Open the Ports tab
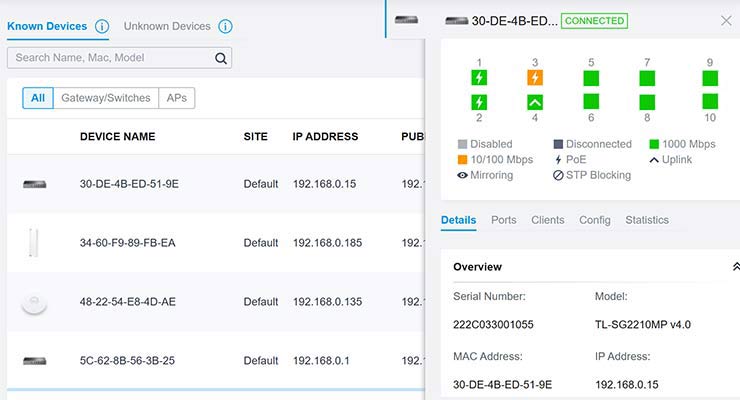Image resolution: width=740 pixels, height=400 pixels. (504, 220)
